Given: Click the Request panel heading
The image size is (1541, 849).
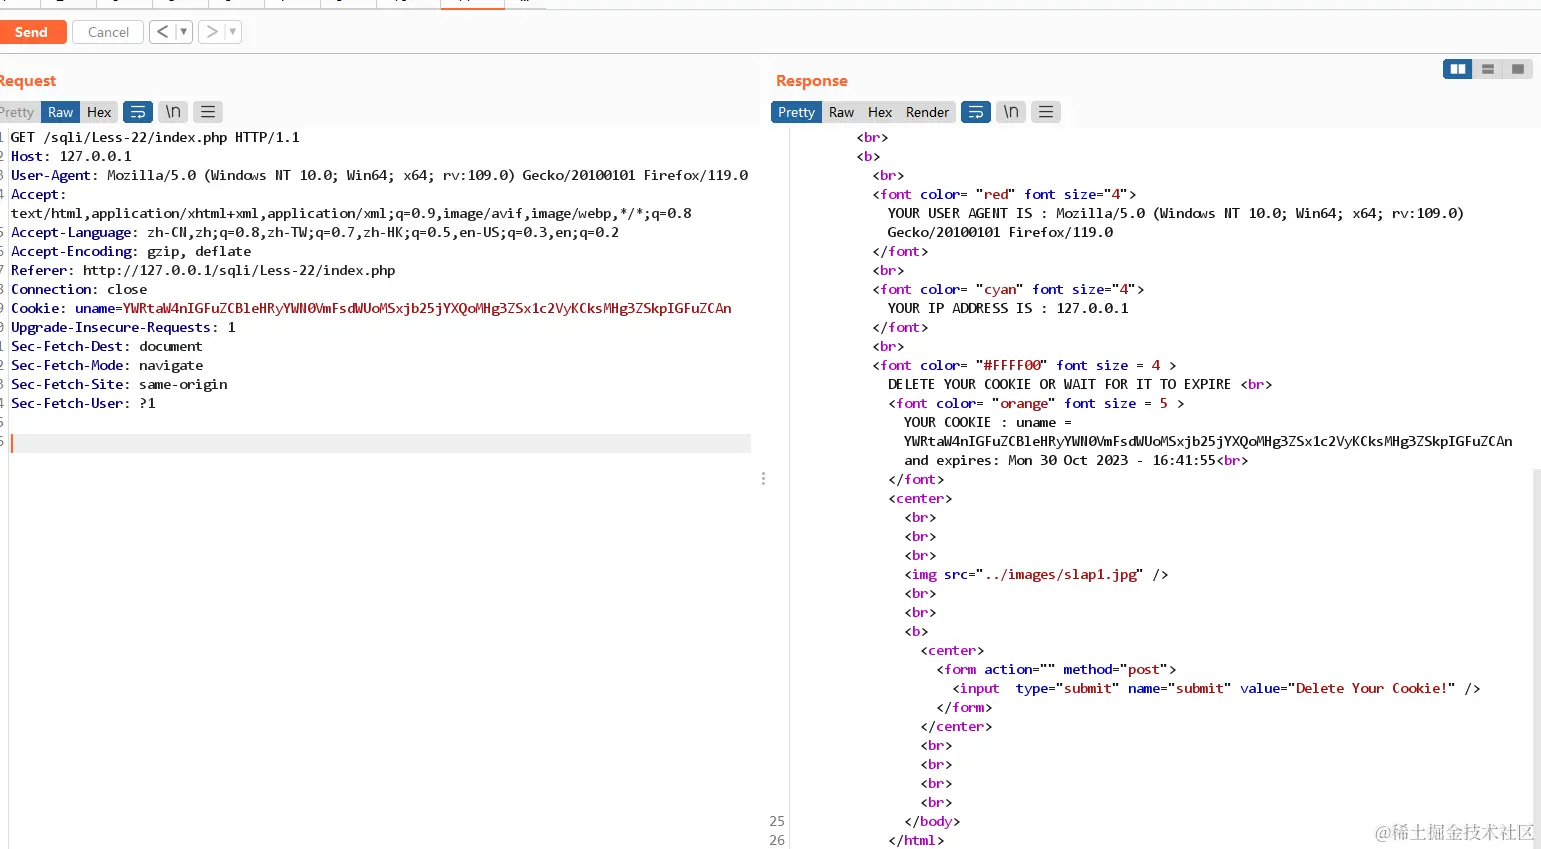Looking at the screenshot, I should [28, 81].
